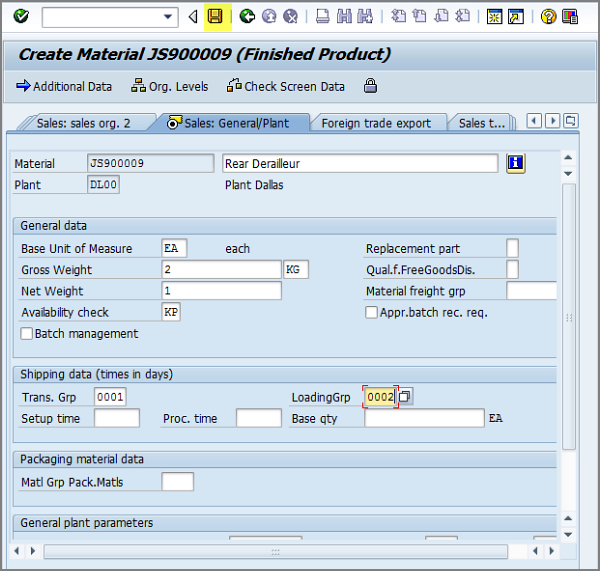Check the Appr.batch rec. req. box
Viewport: 600px width, 571px height.
pos(372,313)
